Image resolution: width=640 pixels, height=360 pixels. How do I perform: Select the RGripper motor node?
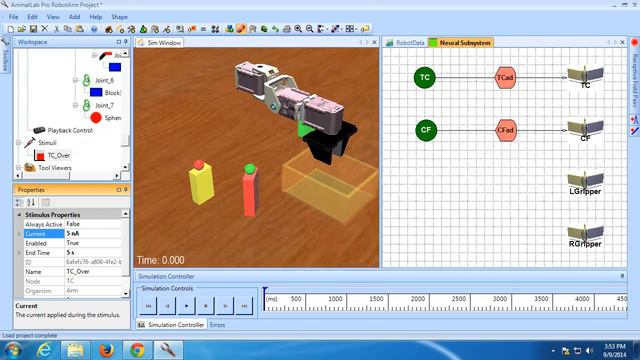click(585, 236)
